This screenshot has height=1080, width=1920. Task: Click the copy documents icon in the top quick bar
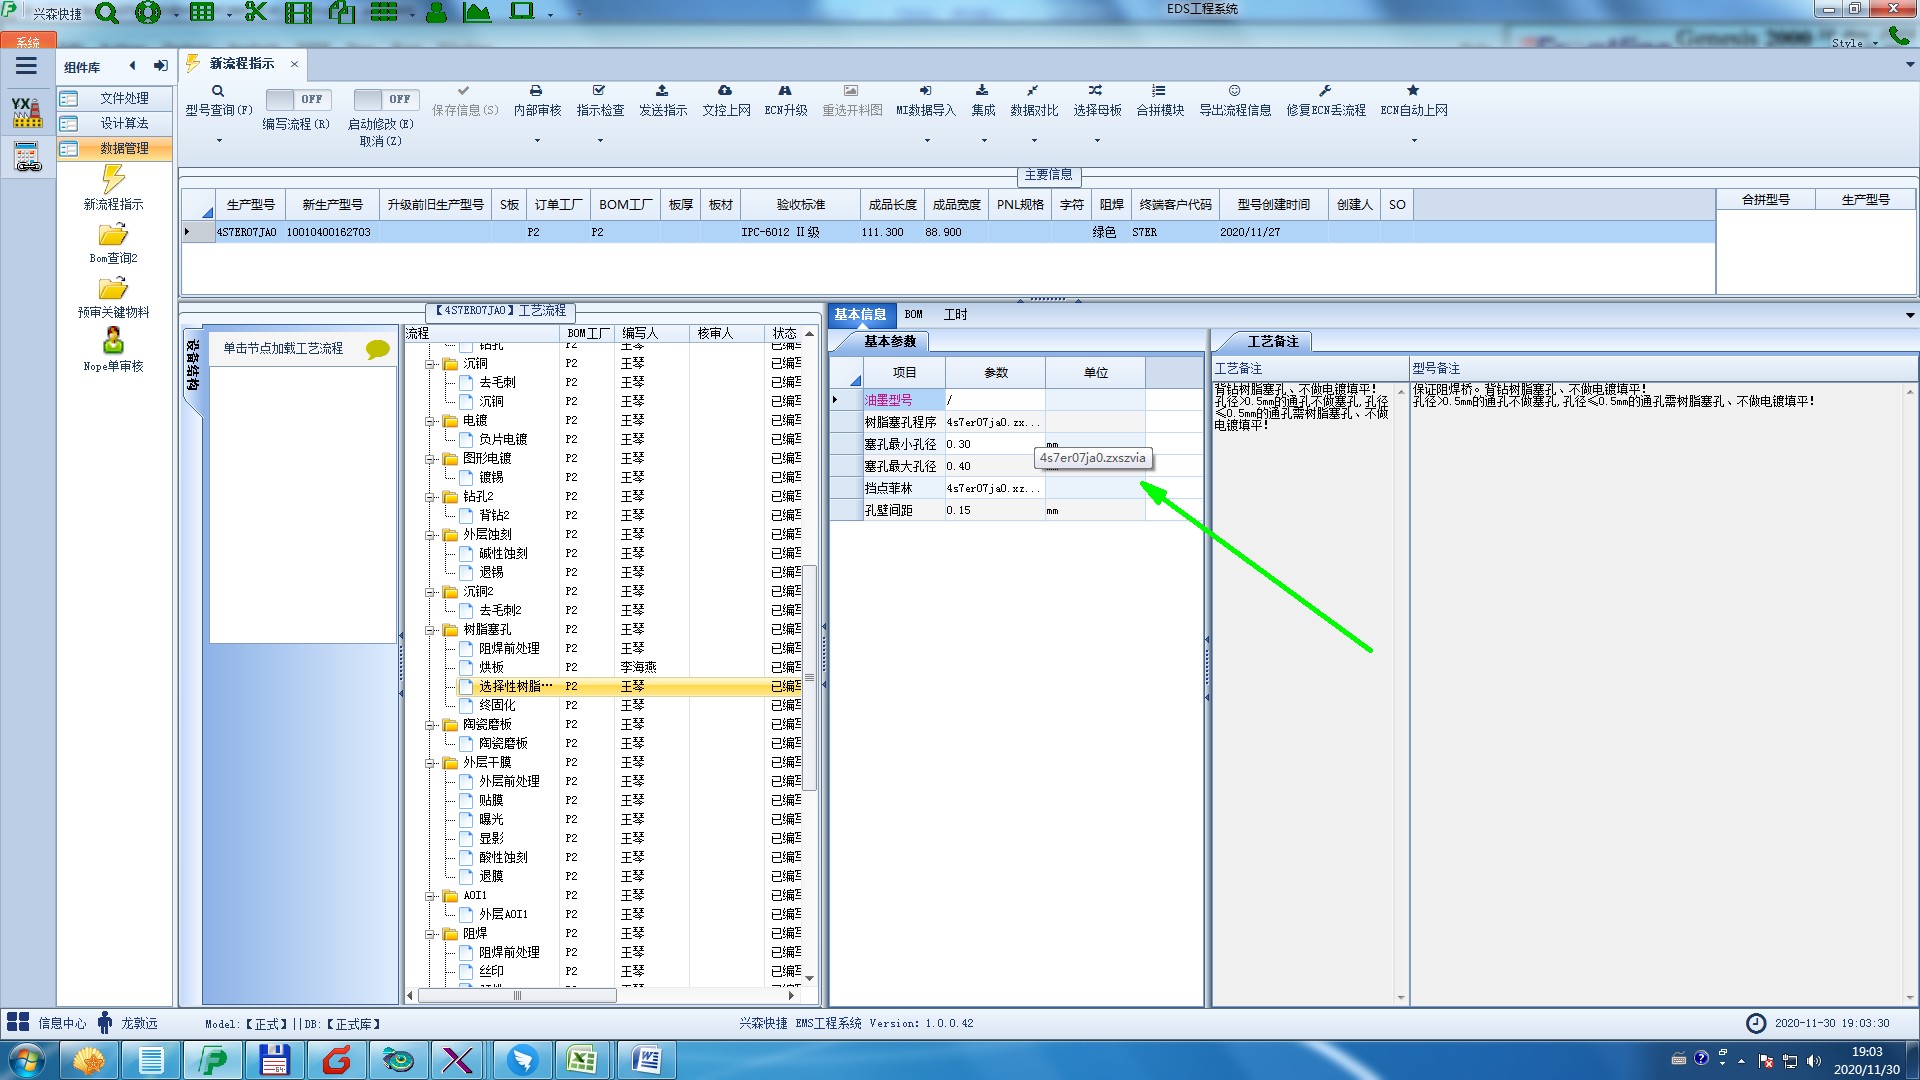coord(342,13)
